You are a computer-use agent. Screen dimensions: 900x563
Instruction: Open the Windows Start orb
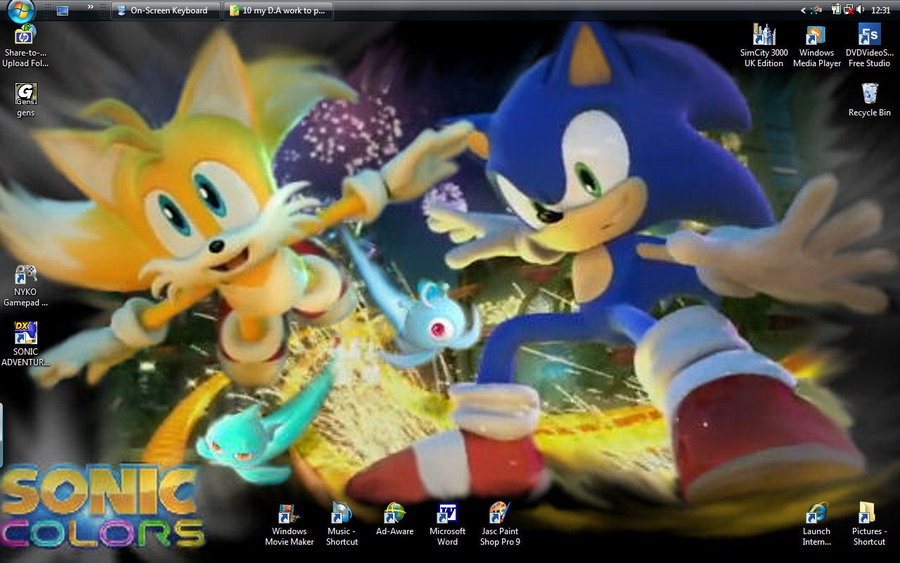point(21,9)
